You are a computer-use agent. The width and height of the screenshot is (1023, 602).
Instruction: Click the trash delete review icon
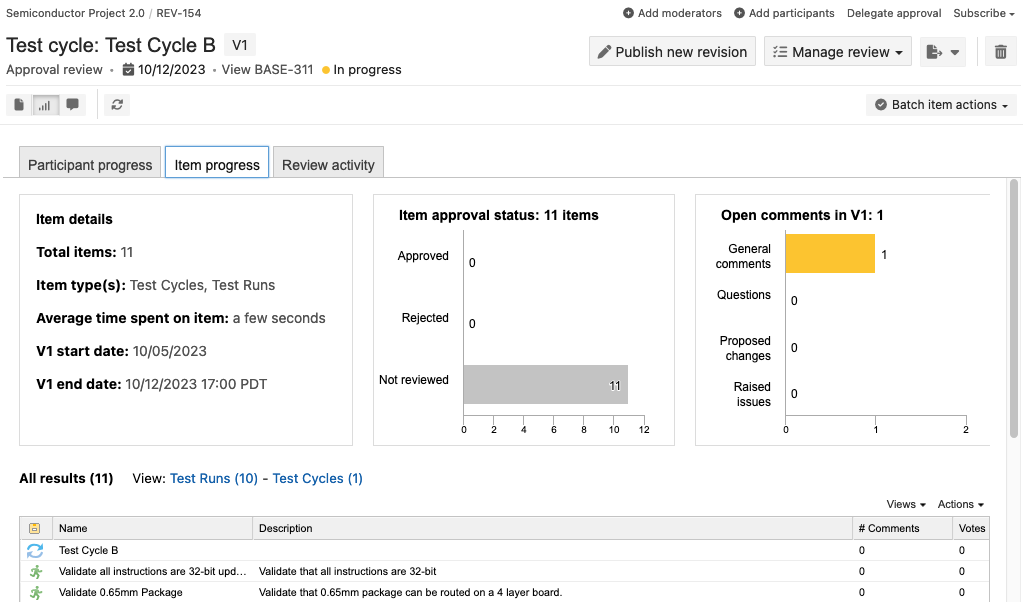coord(1000,52)
